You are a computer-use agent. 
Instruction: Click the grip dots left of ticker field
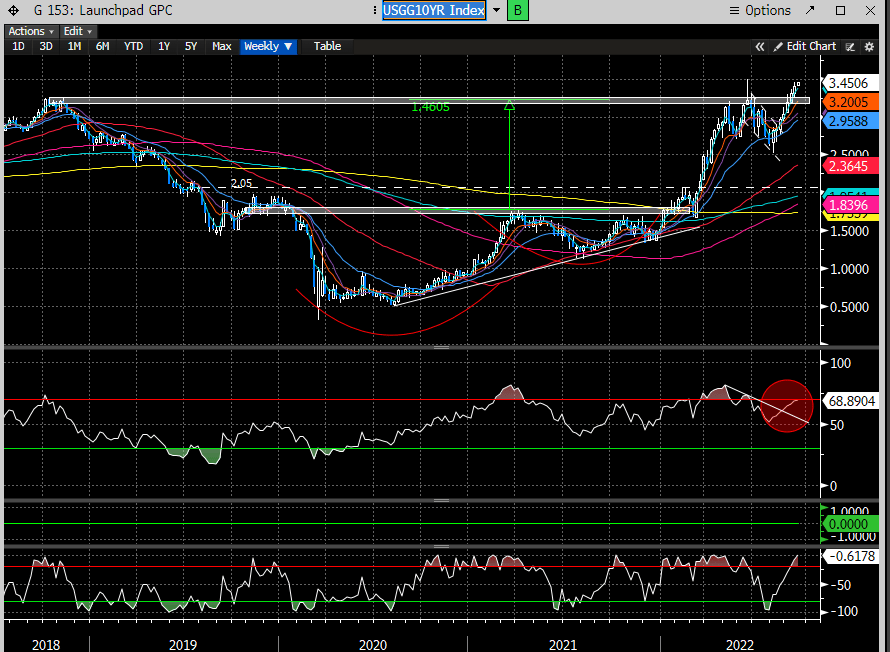(x=373, y=11)
